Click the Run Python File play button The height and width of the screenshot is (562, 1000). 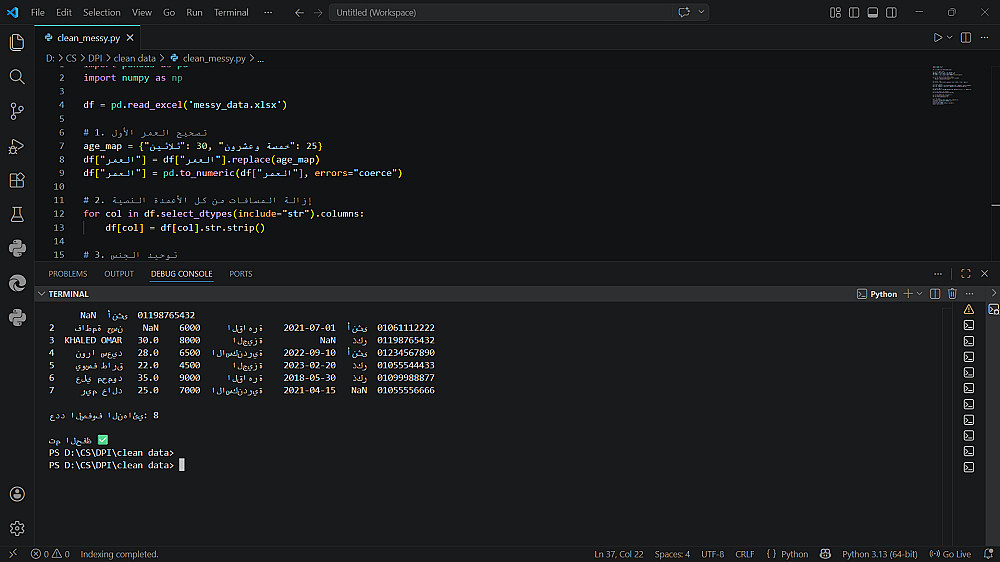(x=938, y=37)
